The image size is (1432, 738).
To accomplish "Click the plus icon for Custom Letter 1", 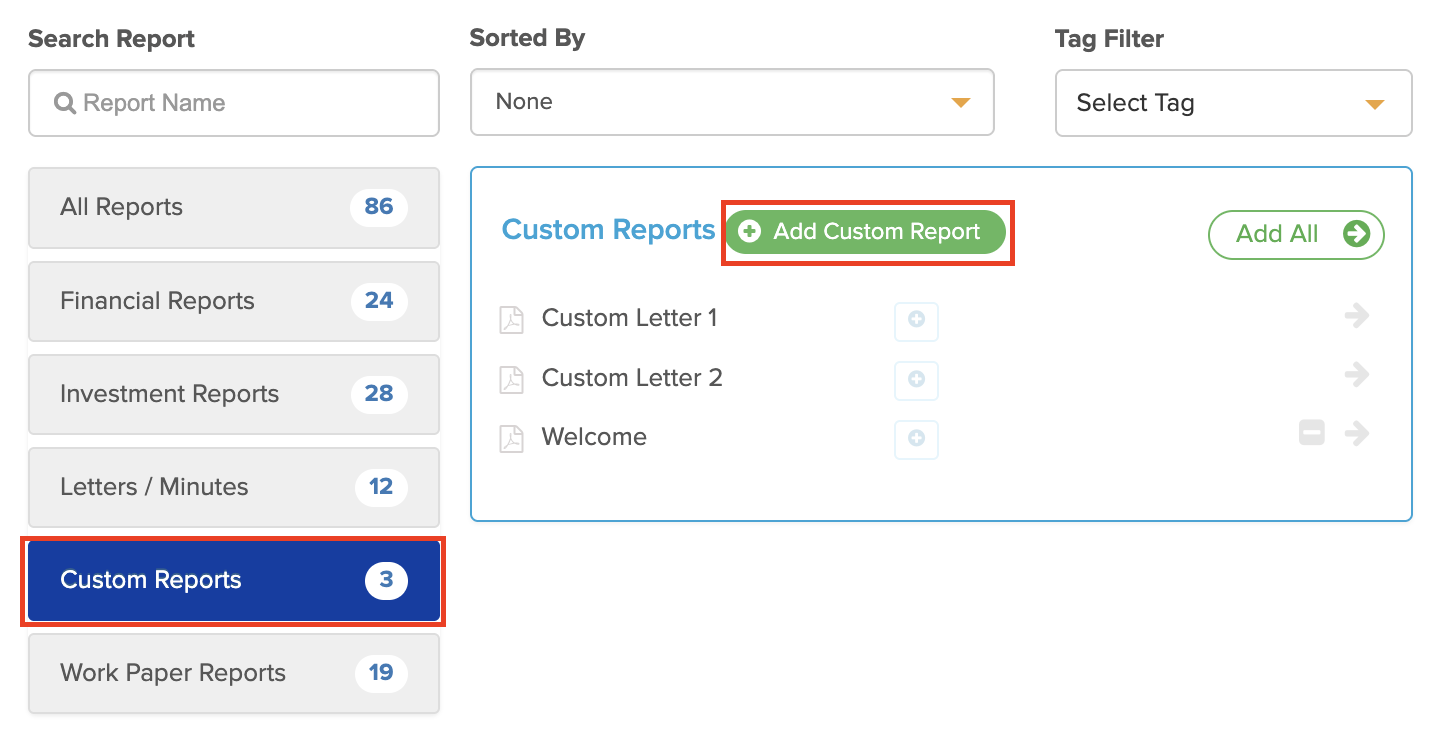I will click(916, 321).
